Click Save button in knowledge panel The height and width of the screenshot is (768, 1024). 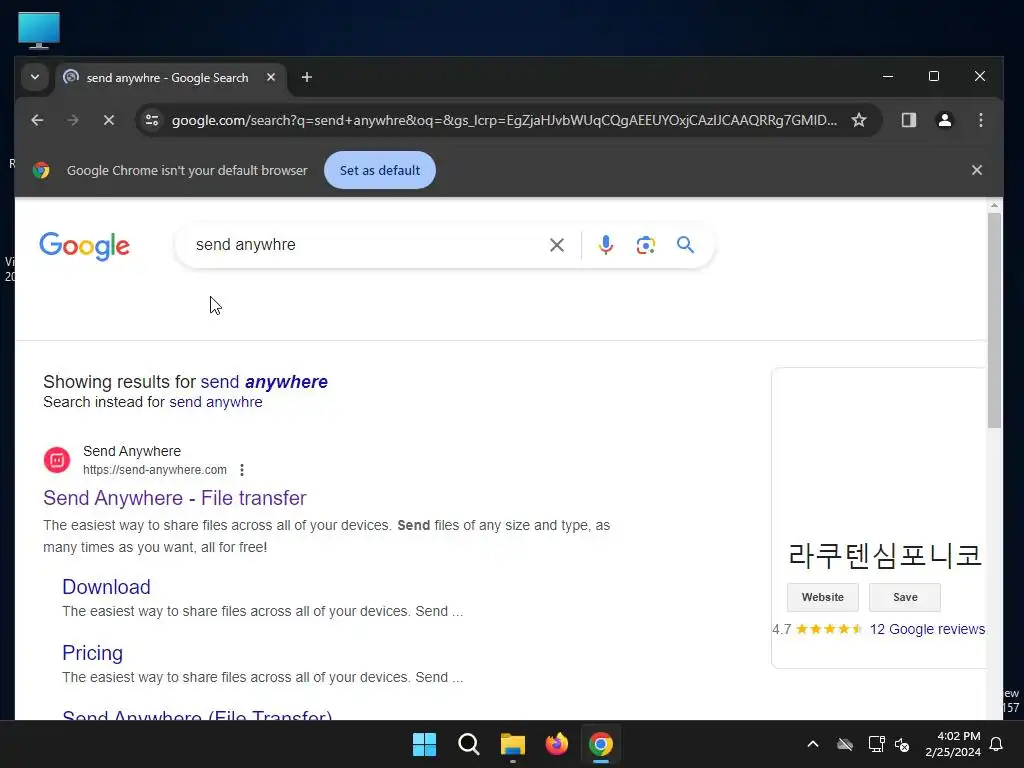click(x=904, y=597)
